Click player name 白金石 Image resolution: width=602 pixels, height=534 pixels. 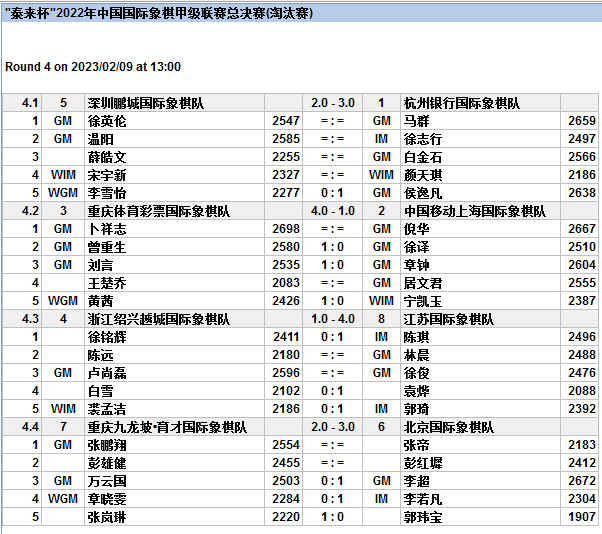(x=423, y=157)
